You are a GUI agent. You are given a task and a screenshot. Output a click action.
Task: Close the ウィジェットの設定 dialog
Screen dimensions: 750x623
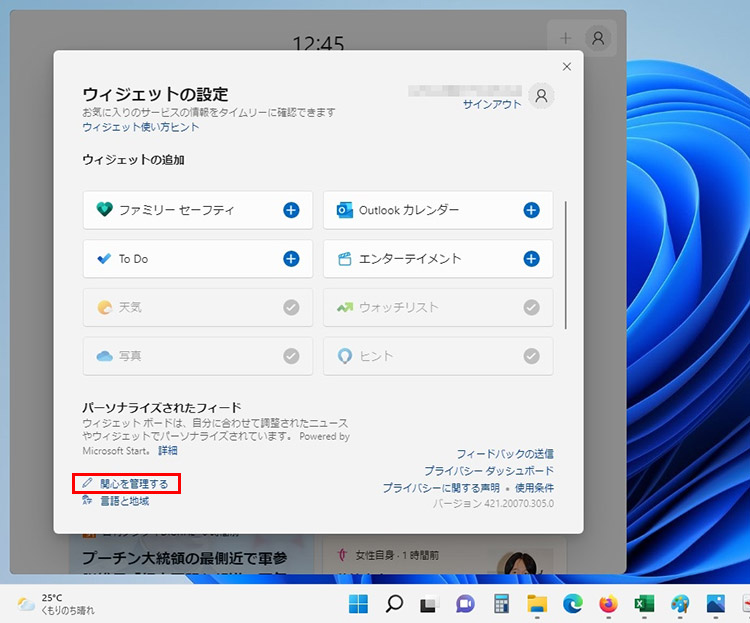tap(567, 67)
